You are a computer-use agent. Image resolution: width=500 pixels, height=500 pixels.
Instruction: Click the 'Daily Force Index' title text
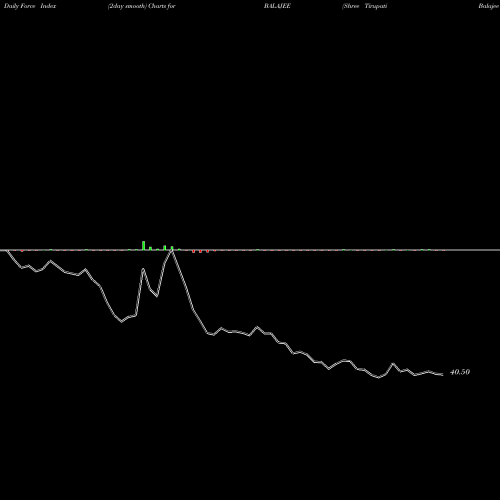(30, 6)
